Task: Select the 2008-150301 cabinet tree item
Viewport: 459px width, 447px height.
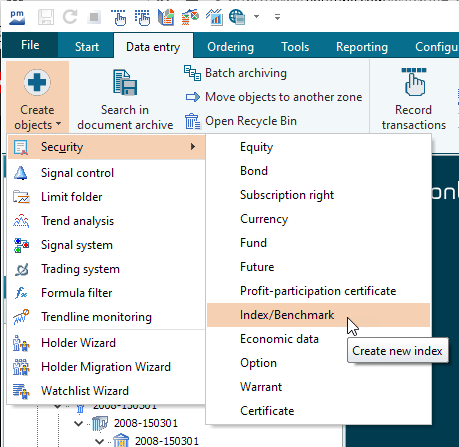Action: (146, 423)
